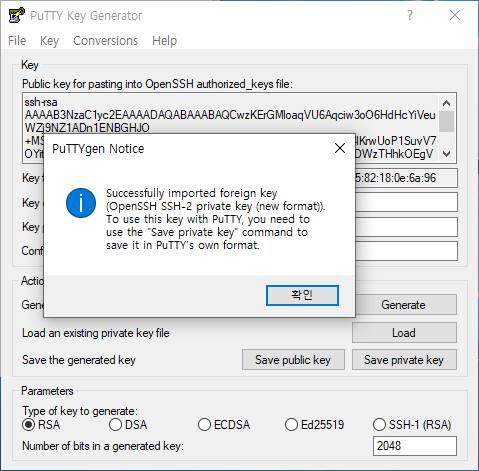Screen dimensions: 479x471
Task: Click the Save public key button
Action: pyautogui.click(x=293, y=360)
